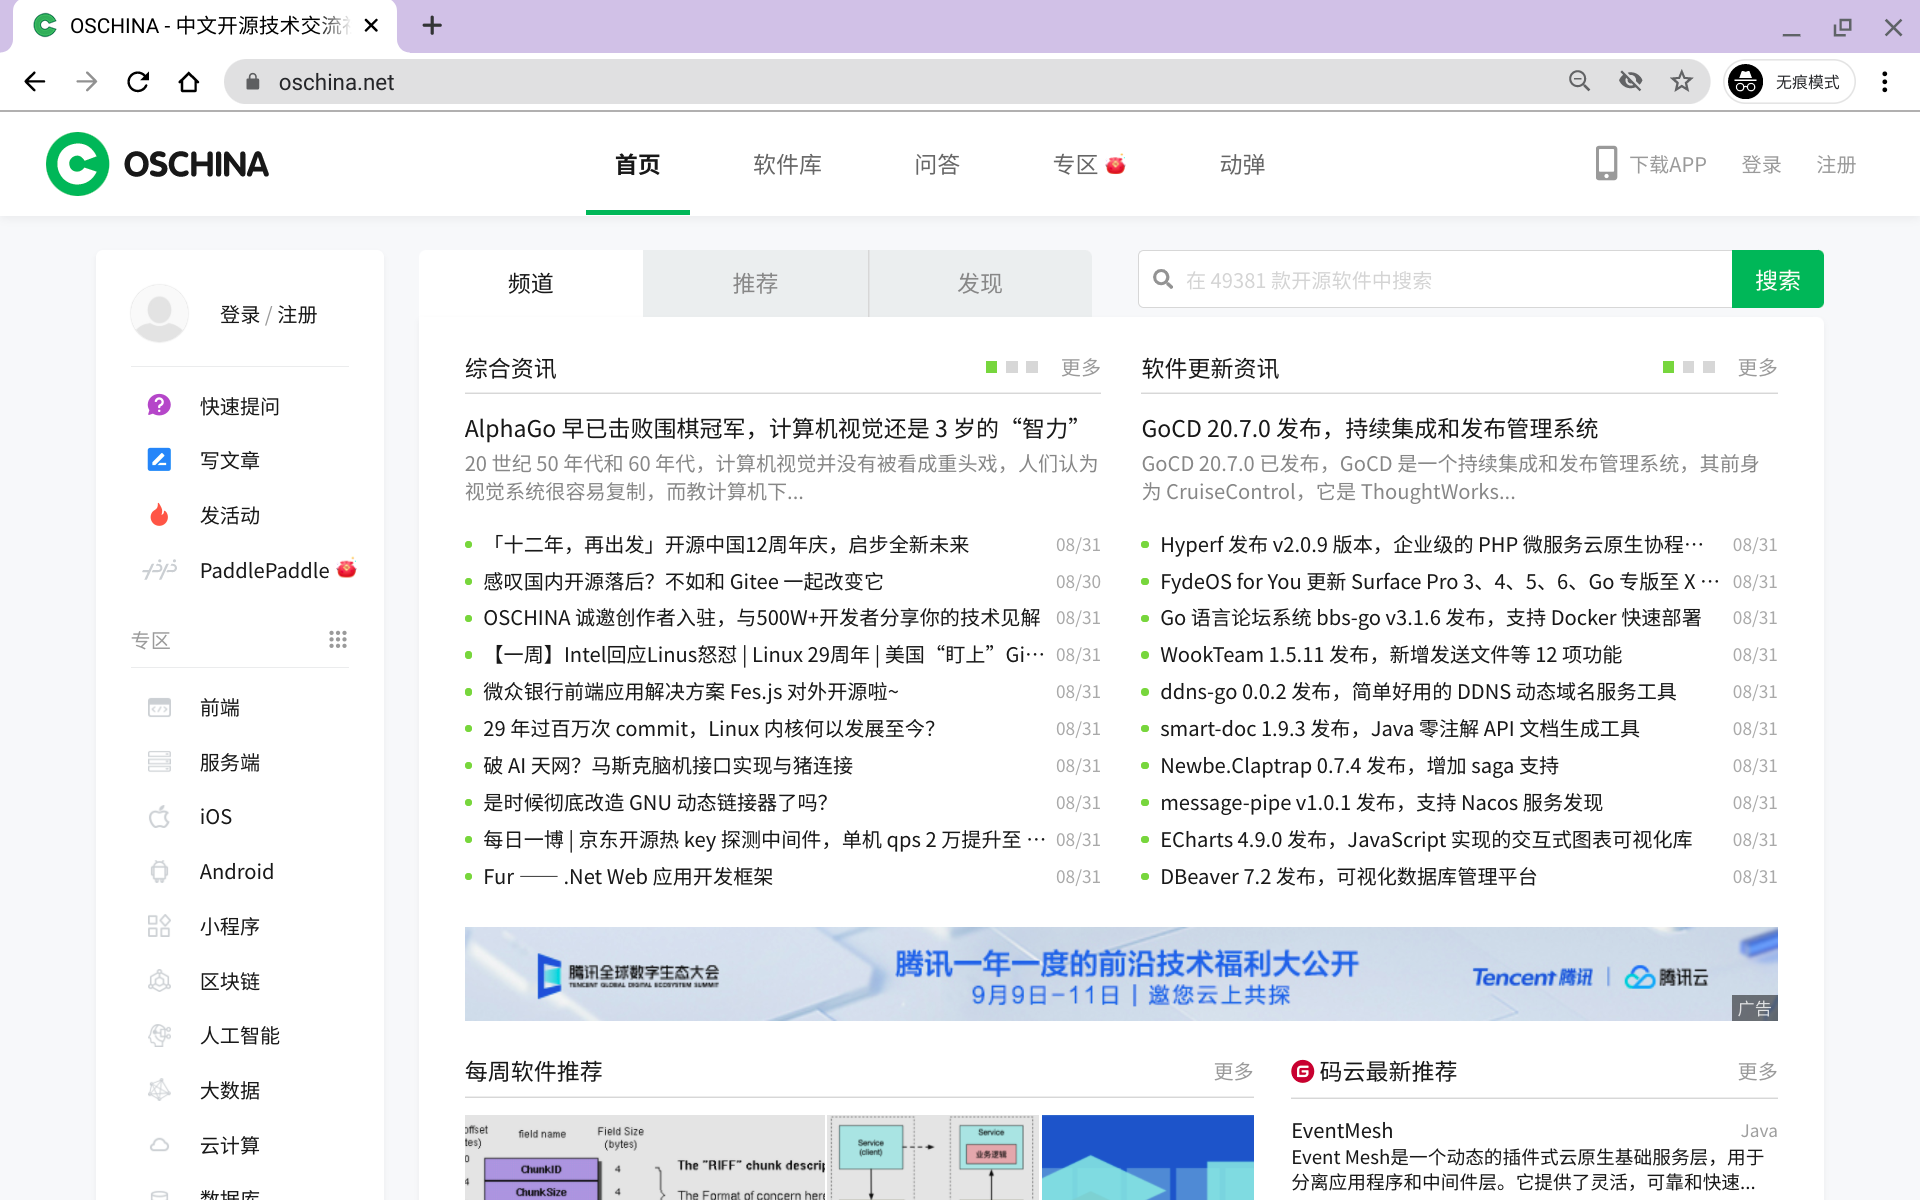This screenshot has height=1200, width=1920.
Task: Click the first green carousel dot of 综合资讯
Action: click(x=990, y=367)
